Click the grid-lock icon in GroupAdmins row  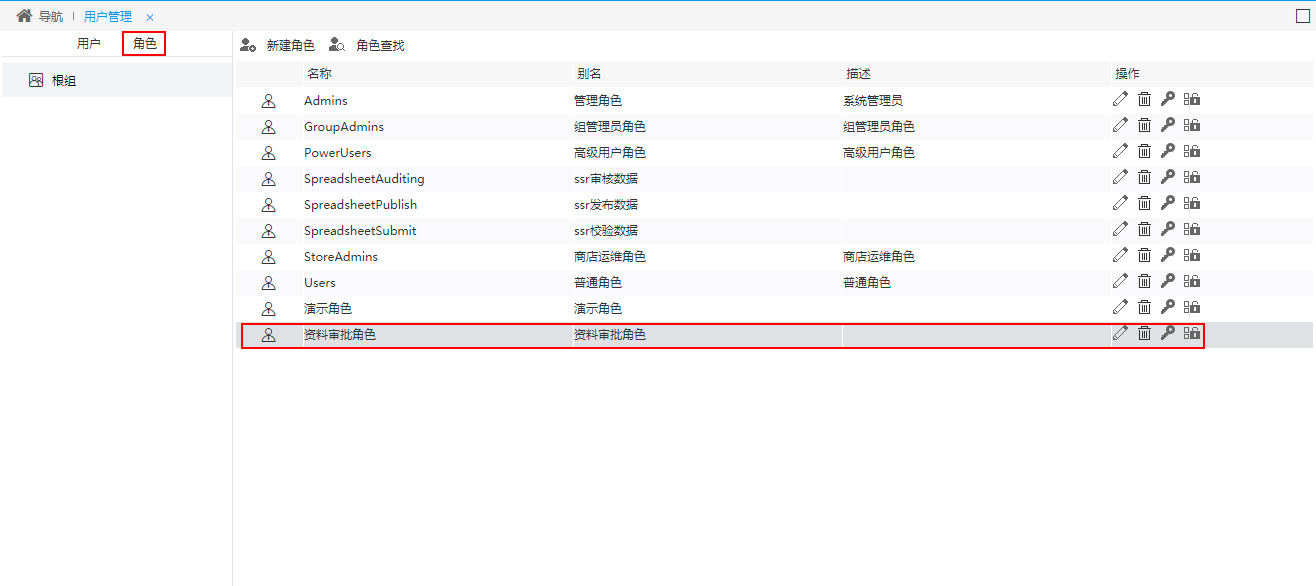(1192, 125)
